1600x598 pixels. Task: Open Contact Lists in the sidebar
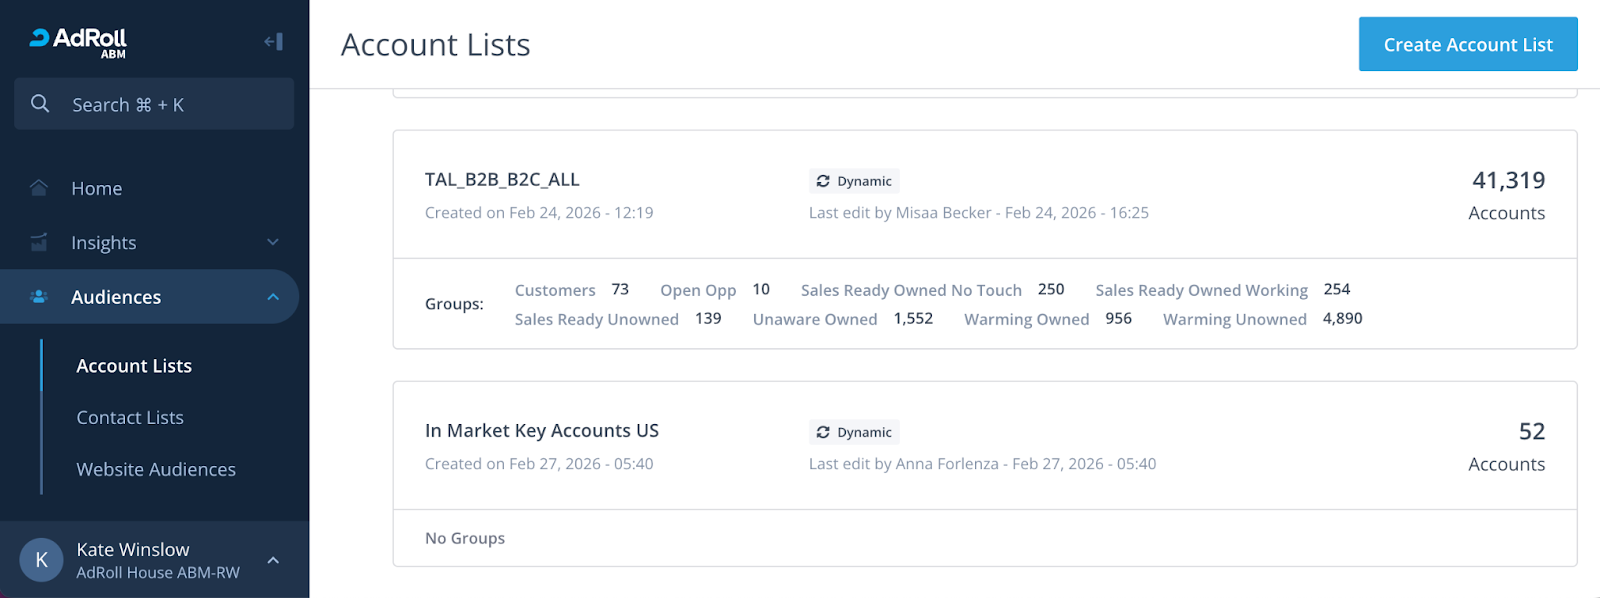pyautogui.click(x=130, y=418)
